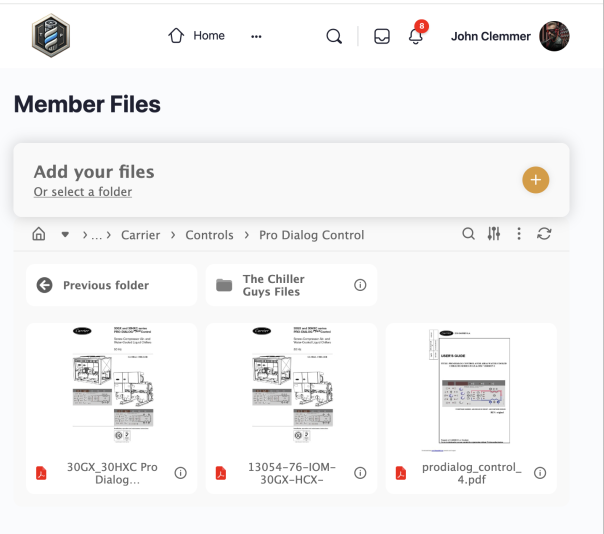Image resolution: width=604 pixels, height=534 pixels.
Task: Open prodialog_control_4.pdf thumbnail preview
Action: pyautogui.click(x=470, y=389)
